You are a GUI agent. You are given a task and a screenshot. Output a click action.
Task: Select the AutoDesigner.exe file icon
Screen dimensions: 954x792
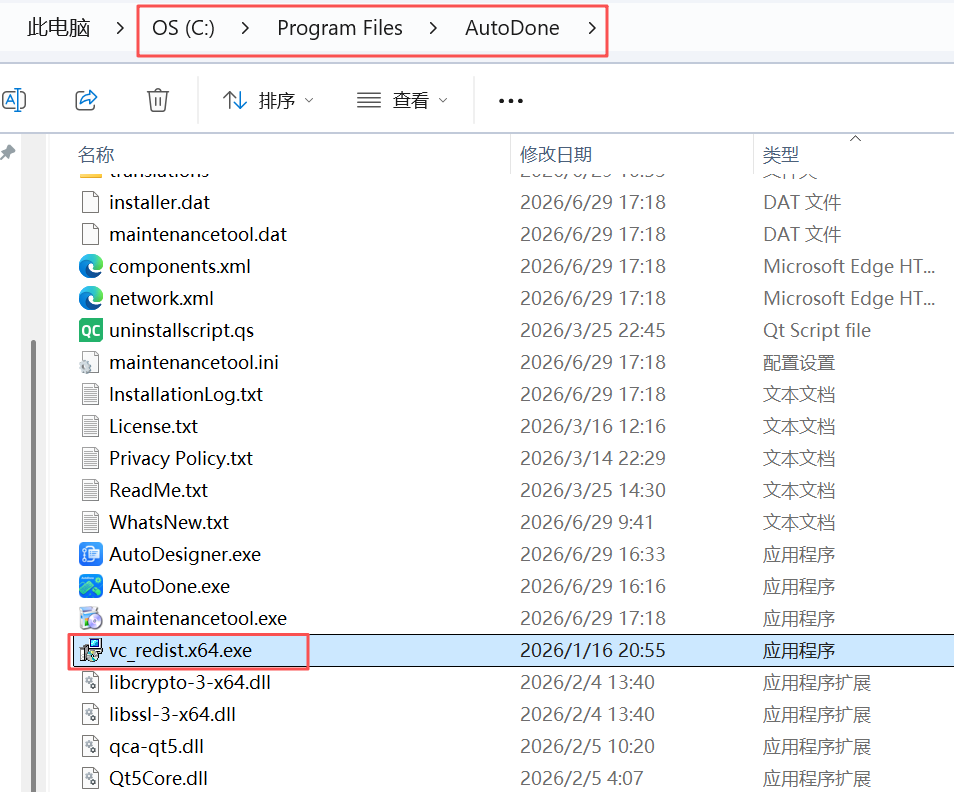91,554
